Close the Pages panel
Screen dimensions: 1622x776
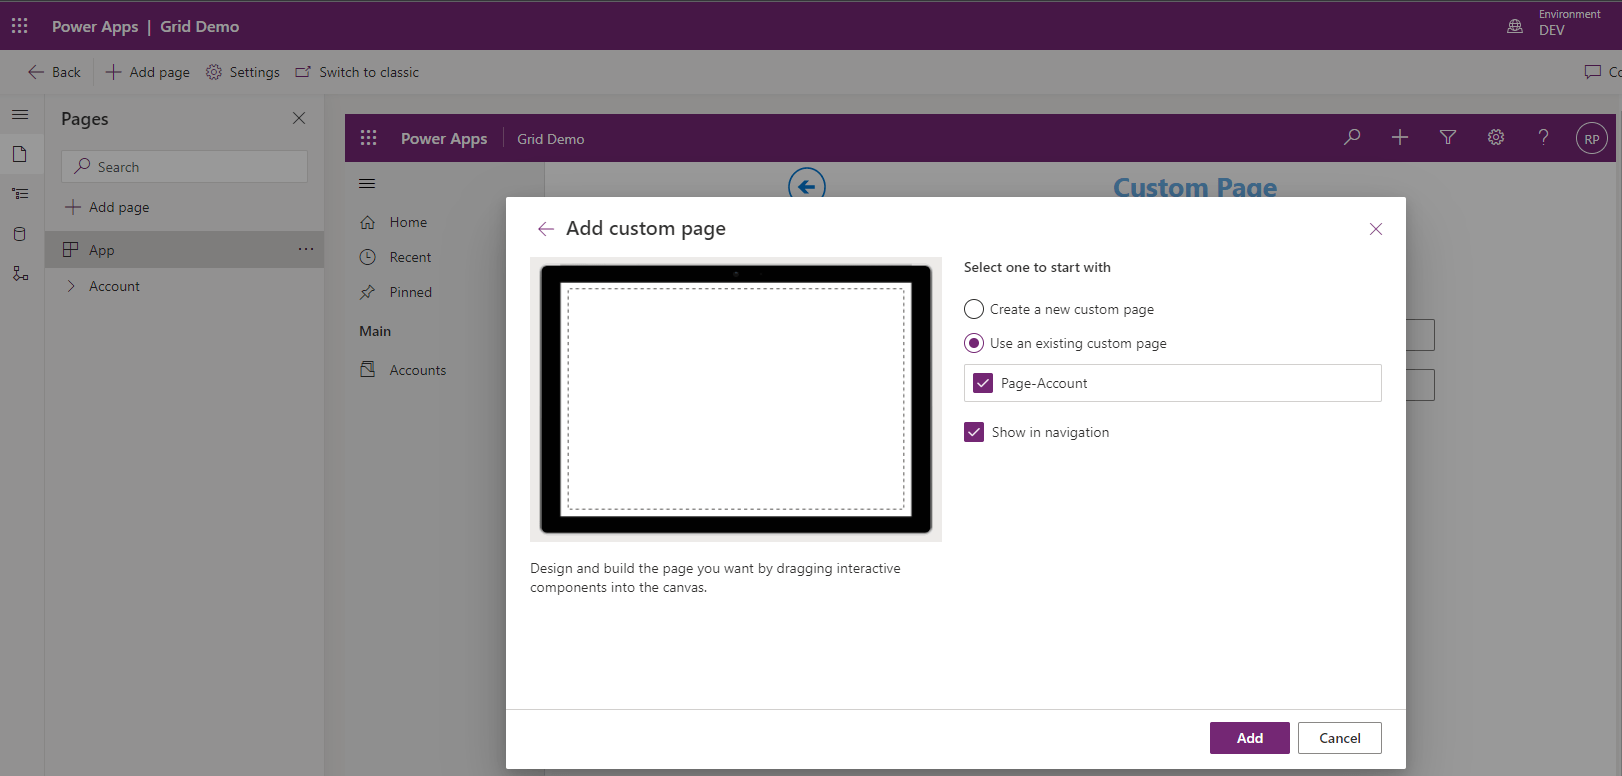(299, 118)
